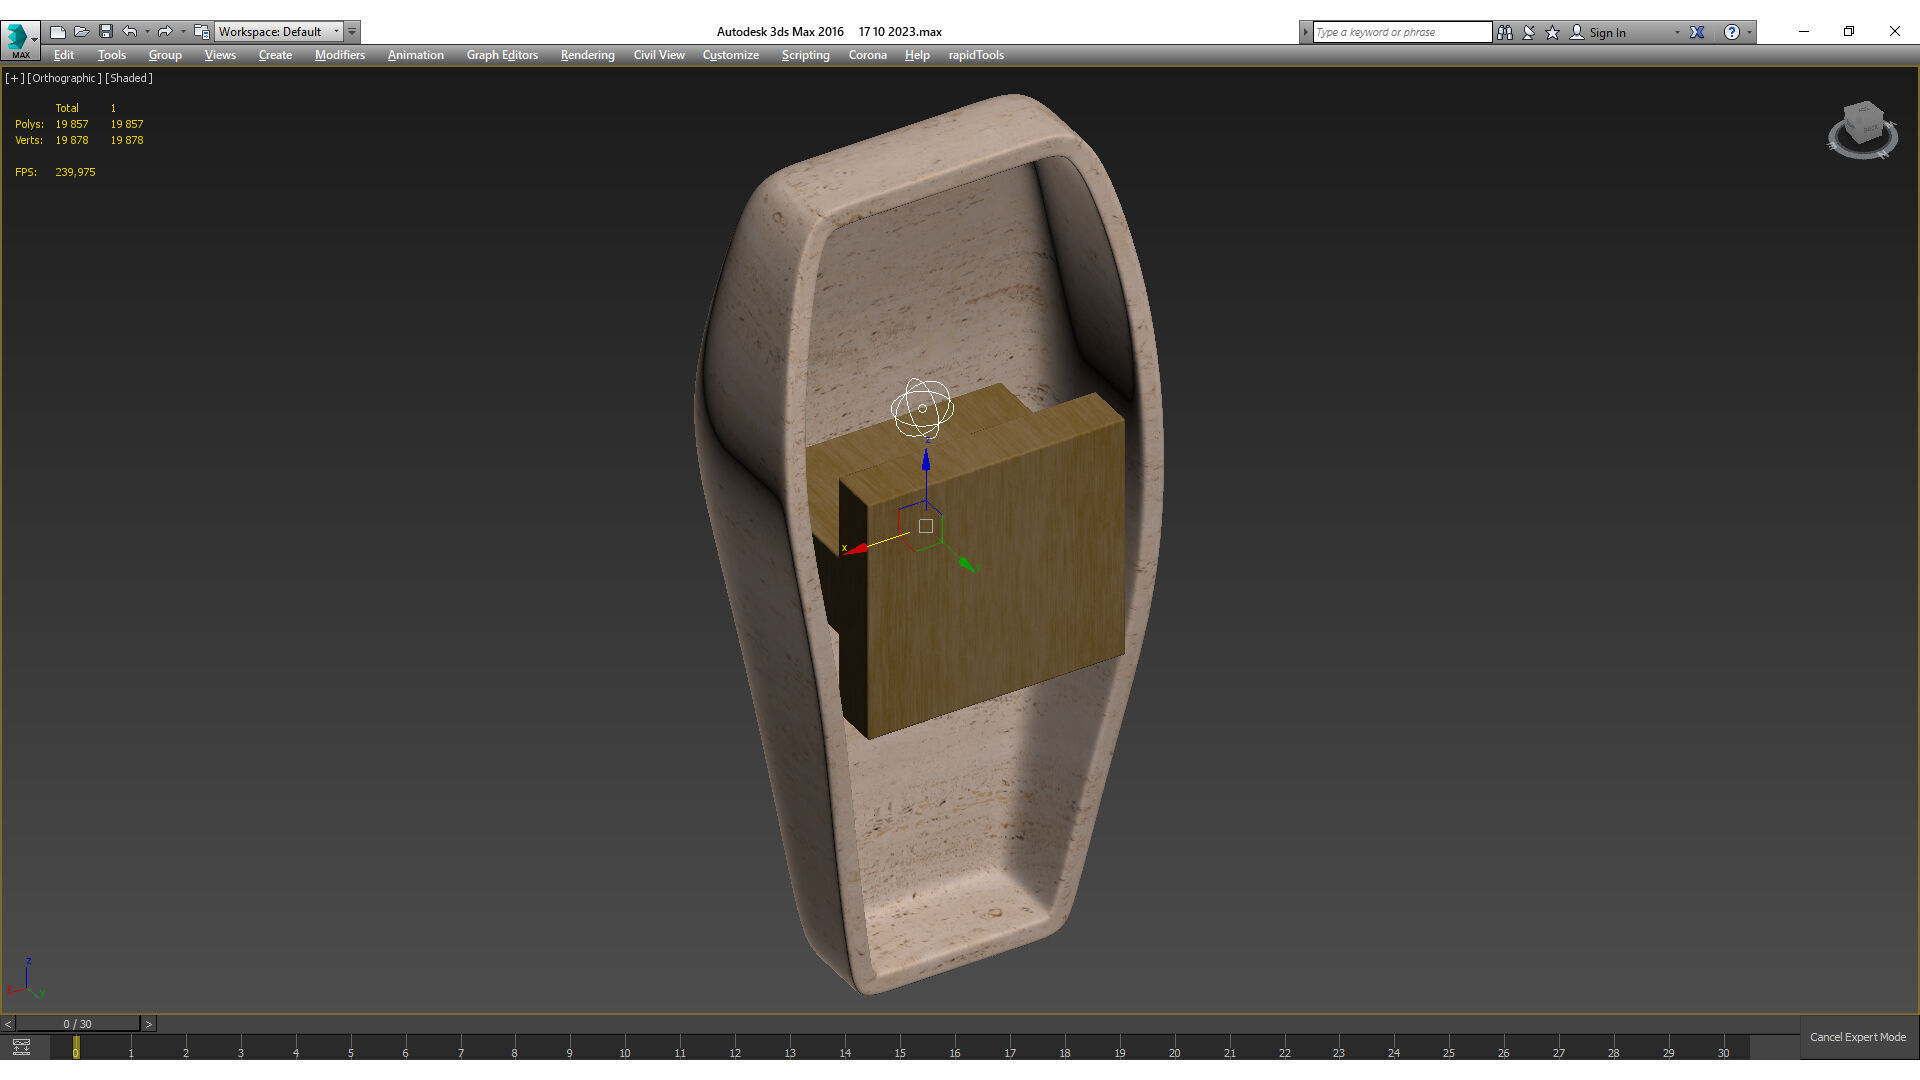Screen dimensions: 1920x1080
Task: Save the scene with floppy disk icon
Action: click(106, 32)
